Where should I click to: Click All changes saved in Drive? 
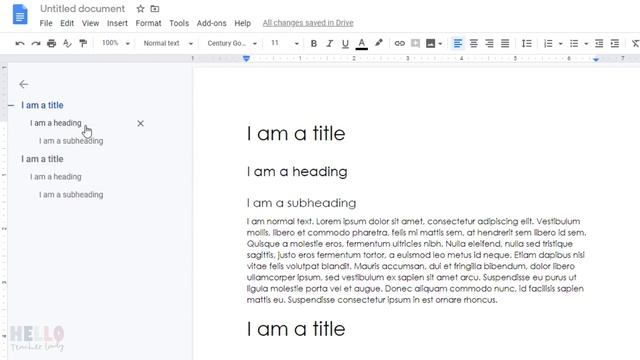click(308, 23)
